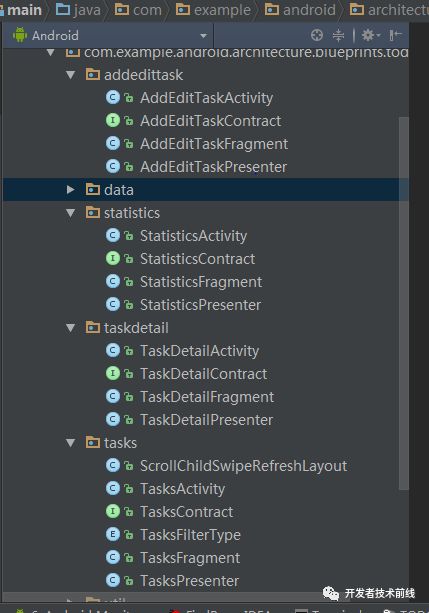Image resolution: width=429 pixels, height=613 pixels.
Task: Click the enum icon beside TasksFilterType
Action: pos(113,534)
